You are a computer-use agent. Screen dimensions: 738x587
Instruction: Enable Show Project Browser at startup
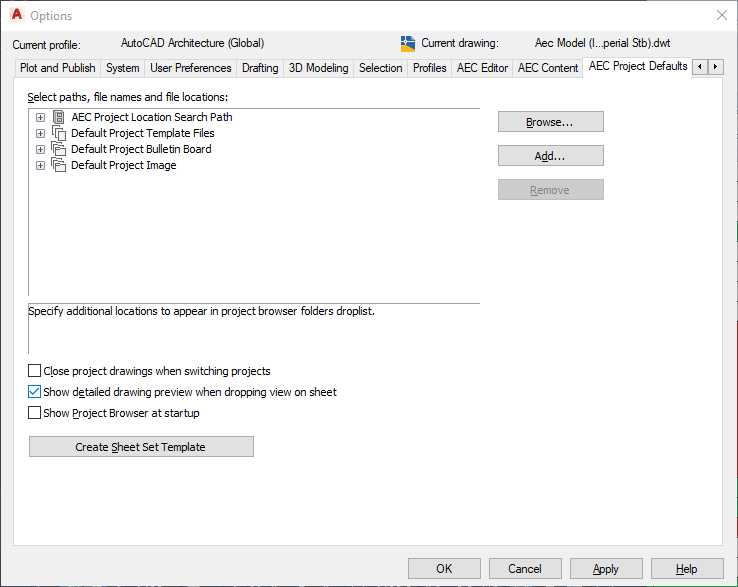34,413
